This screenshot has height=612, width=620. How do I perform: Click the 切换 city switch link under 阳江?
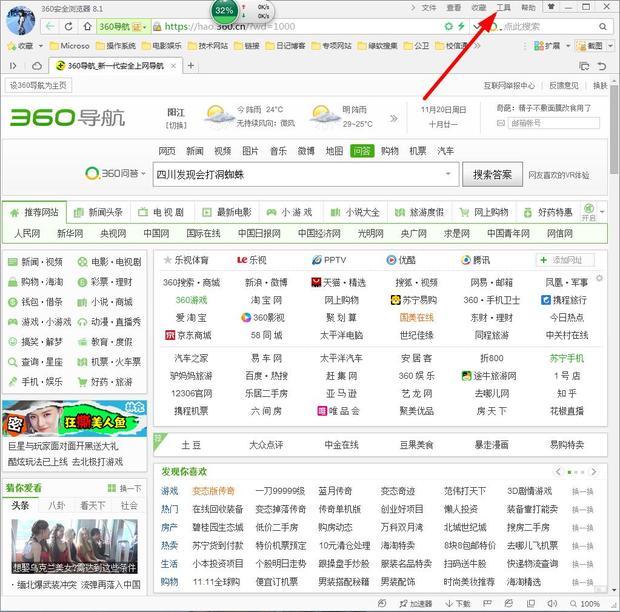(x=176, y=125)
